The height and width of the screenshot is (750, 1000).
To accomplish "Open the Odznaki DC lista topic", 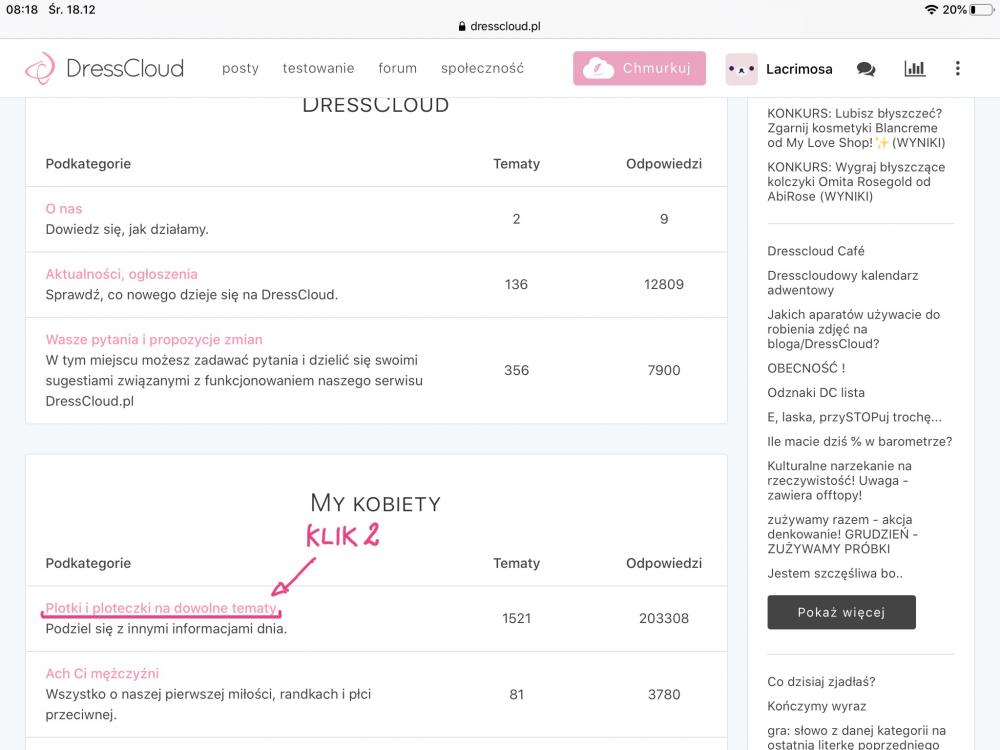I will point(816,393).
